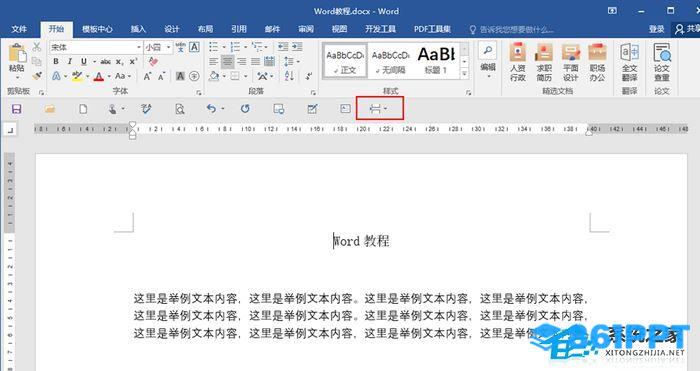Apply character border (boxed A)
Image resolution: width=700 pixels, height=371 pixels.
tap(194, 47)
